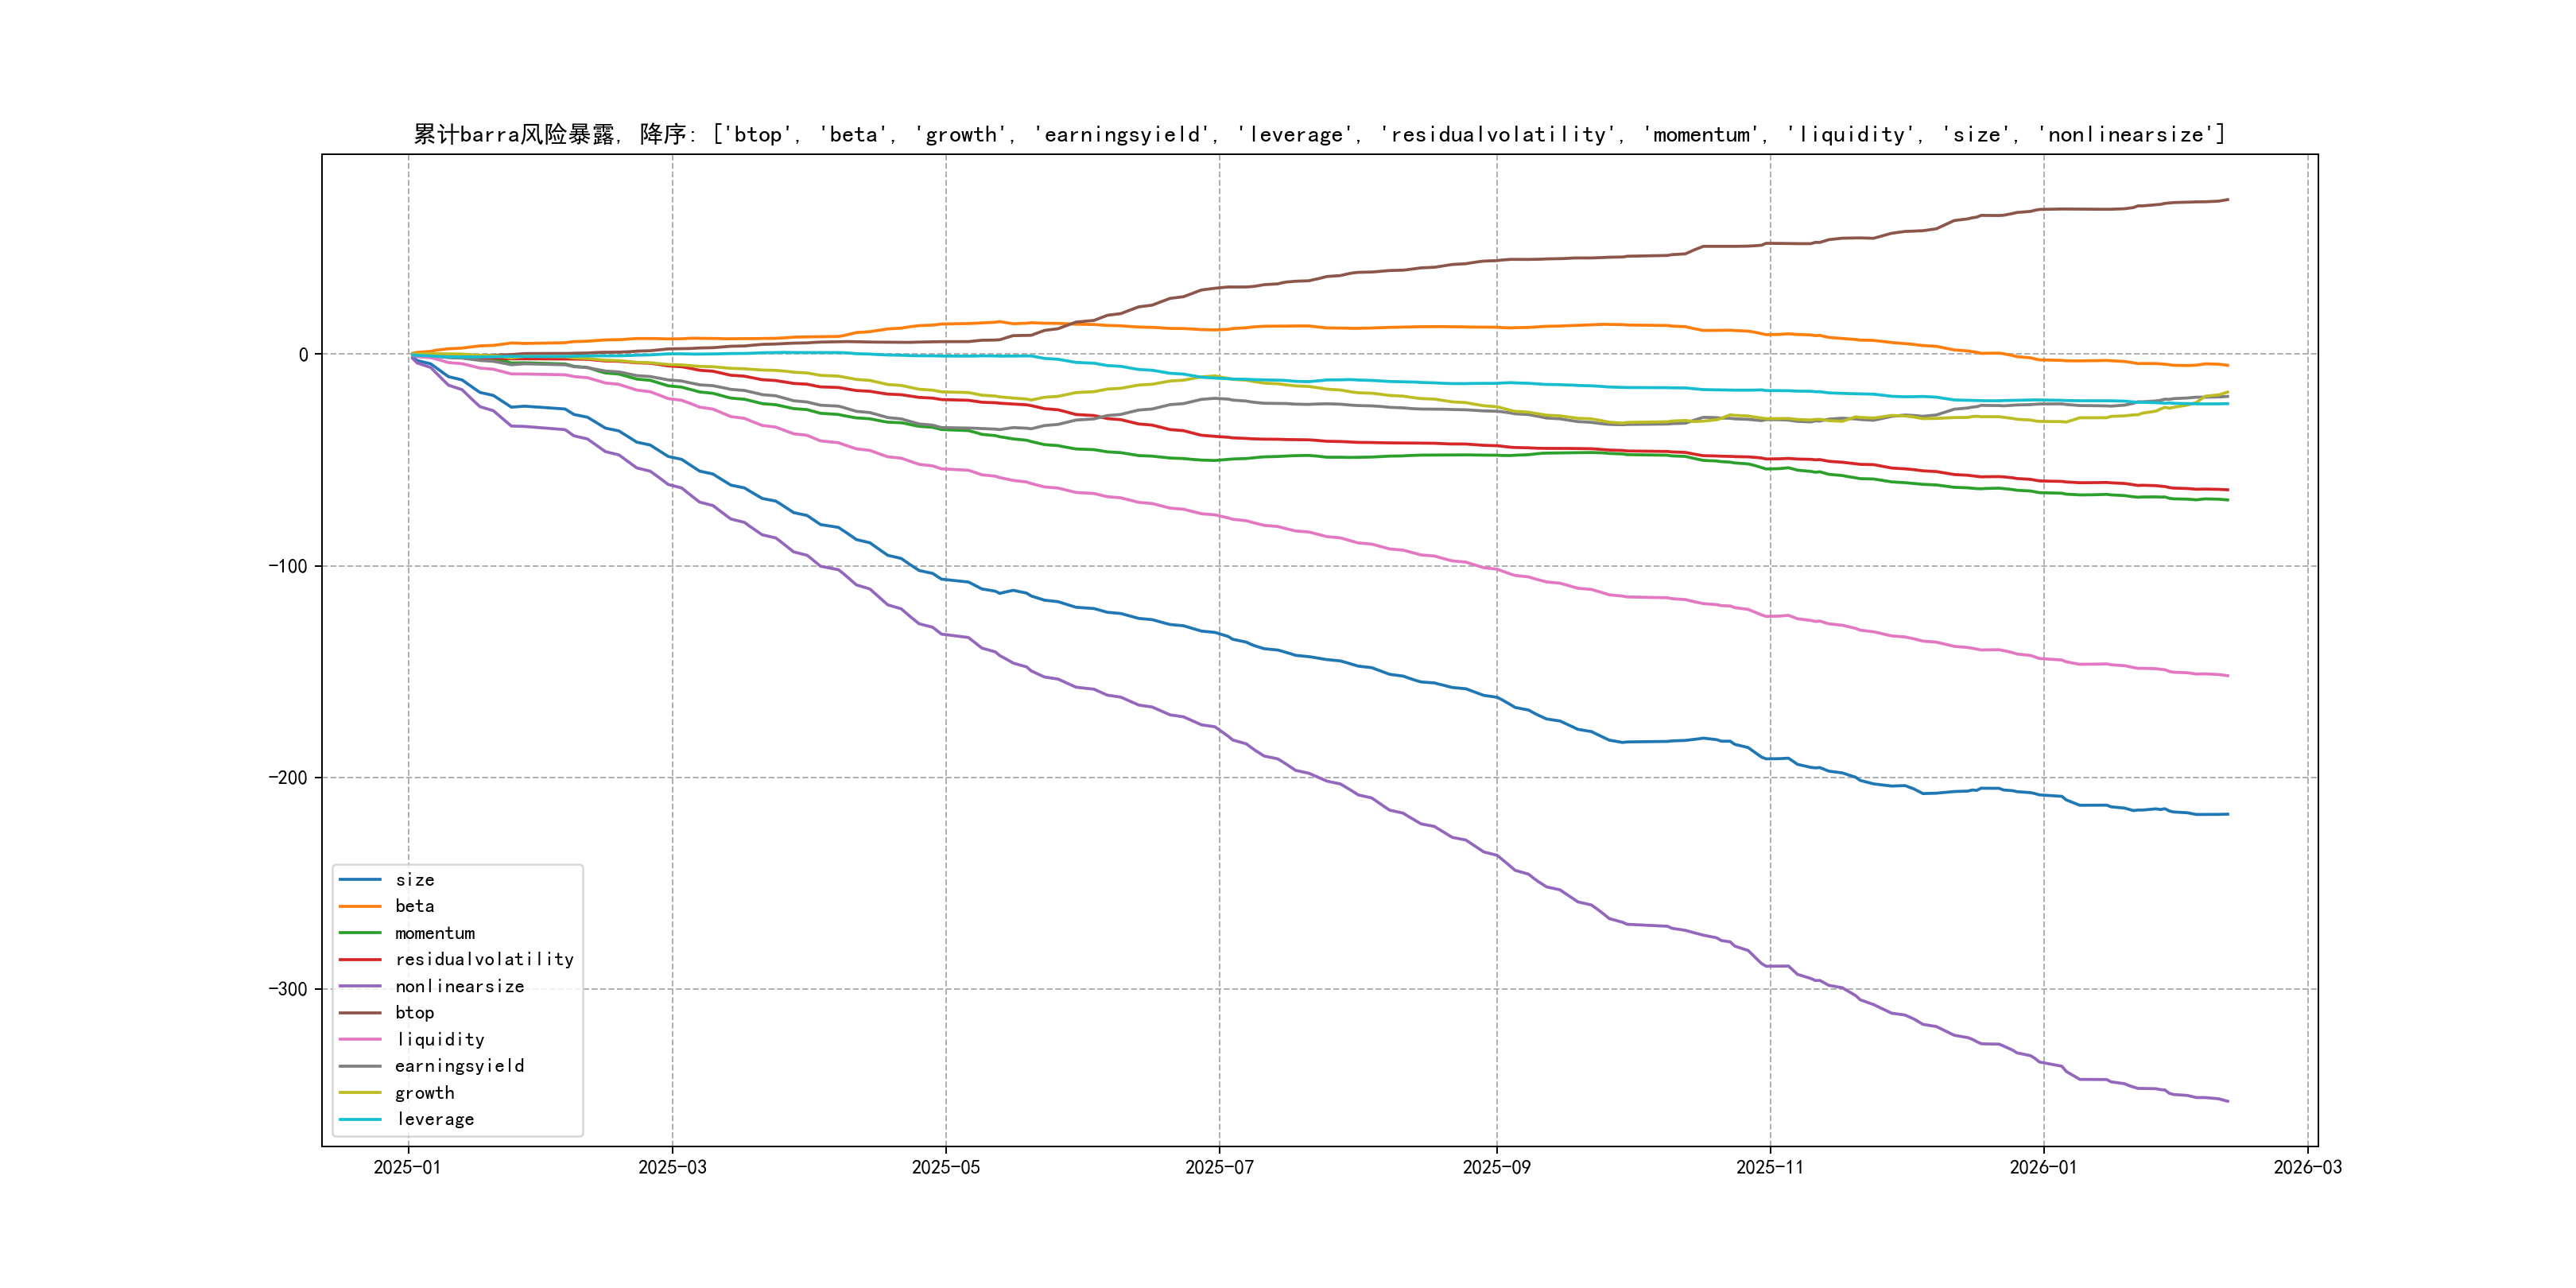Click the growth legend entry

pyautogui.click(x=424, y=1093)
